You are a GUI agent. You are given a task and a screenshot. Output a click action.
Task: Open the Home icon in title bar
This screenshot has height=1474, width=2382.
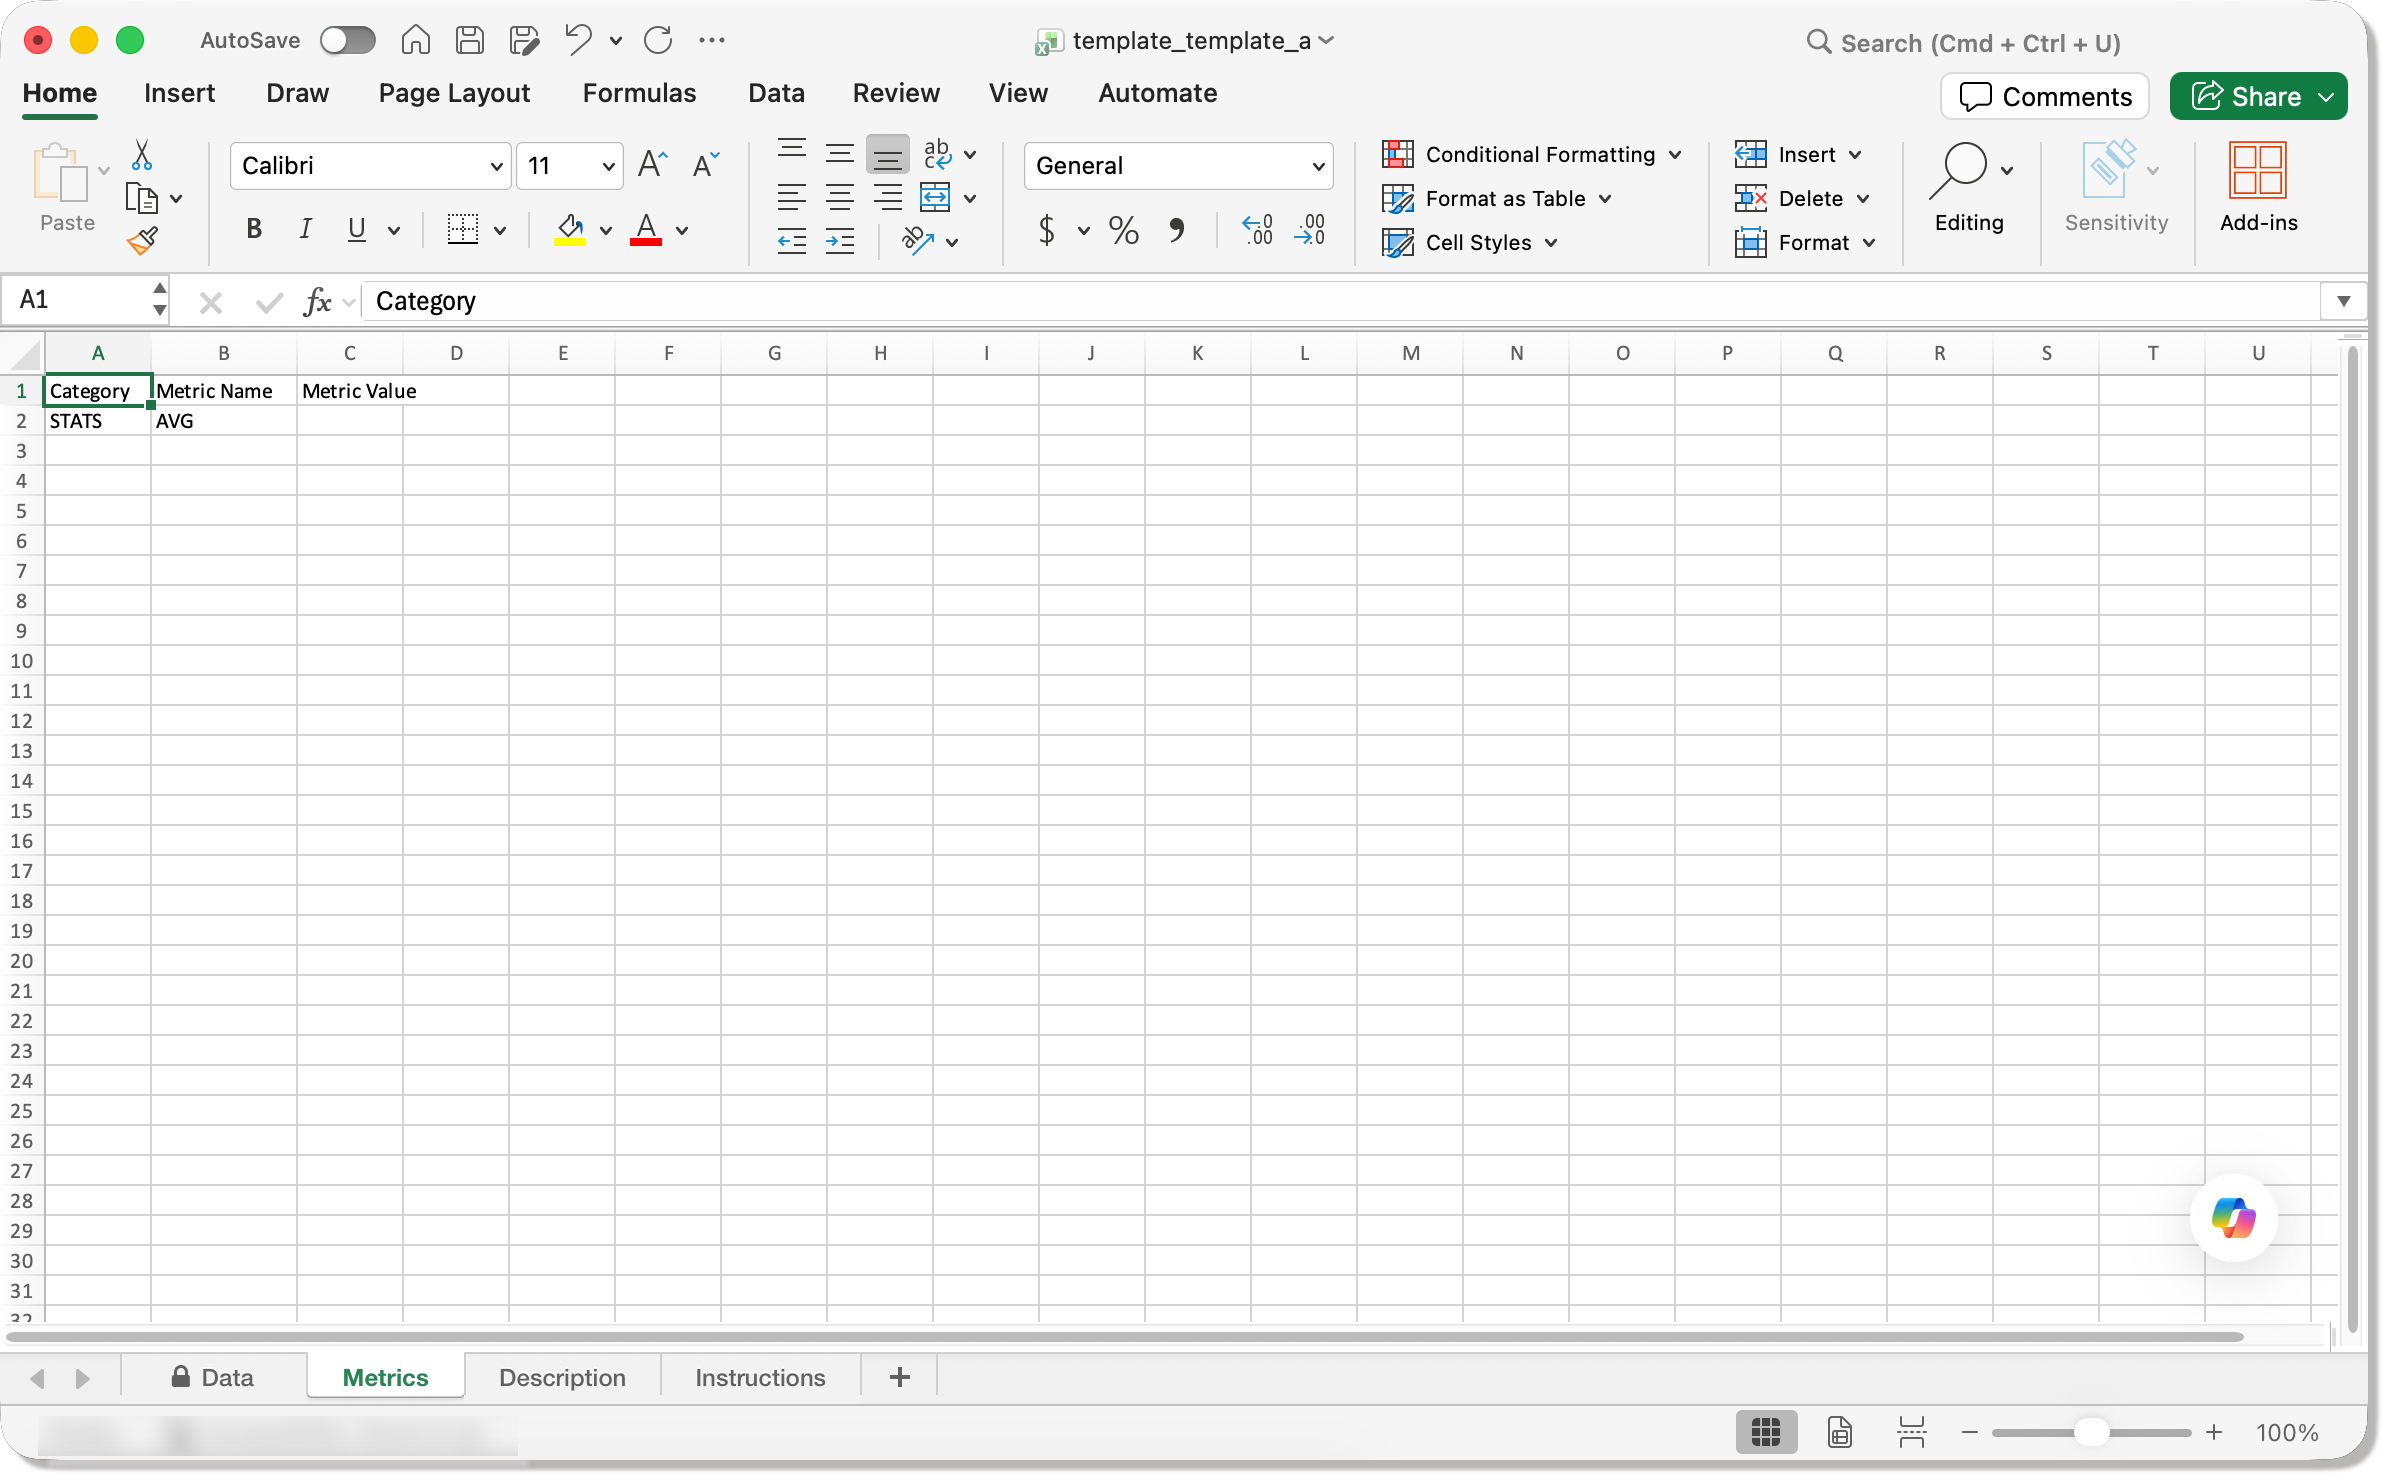click(x=416, y=40)
